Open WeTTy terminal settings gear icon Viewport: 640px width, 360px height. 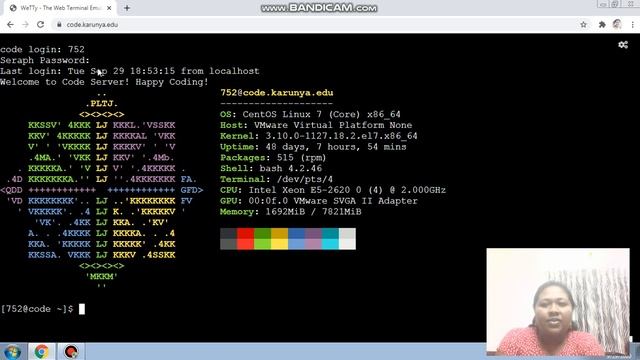623,44
